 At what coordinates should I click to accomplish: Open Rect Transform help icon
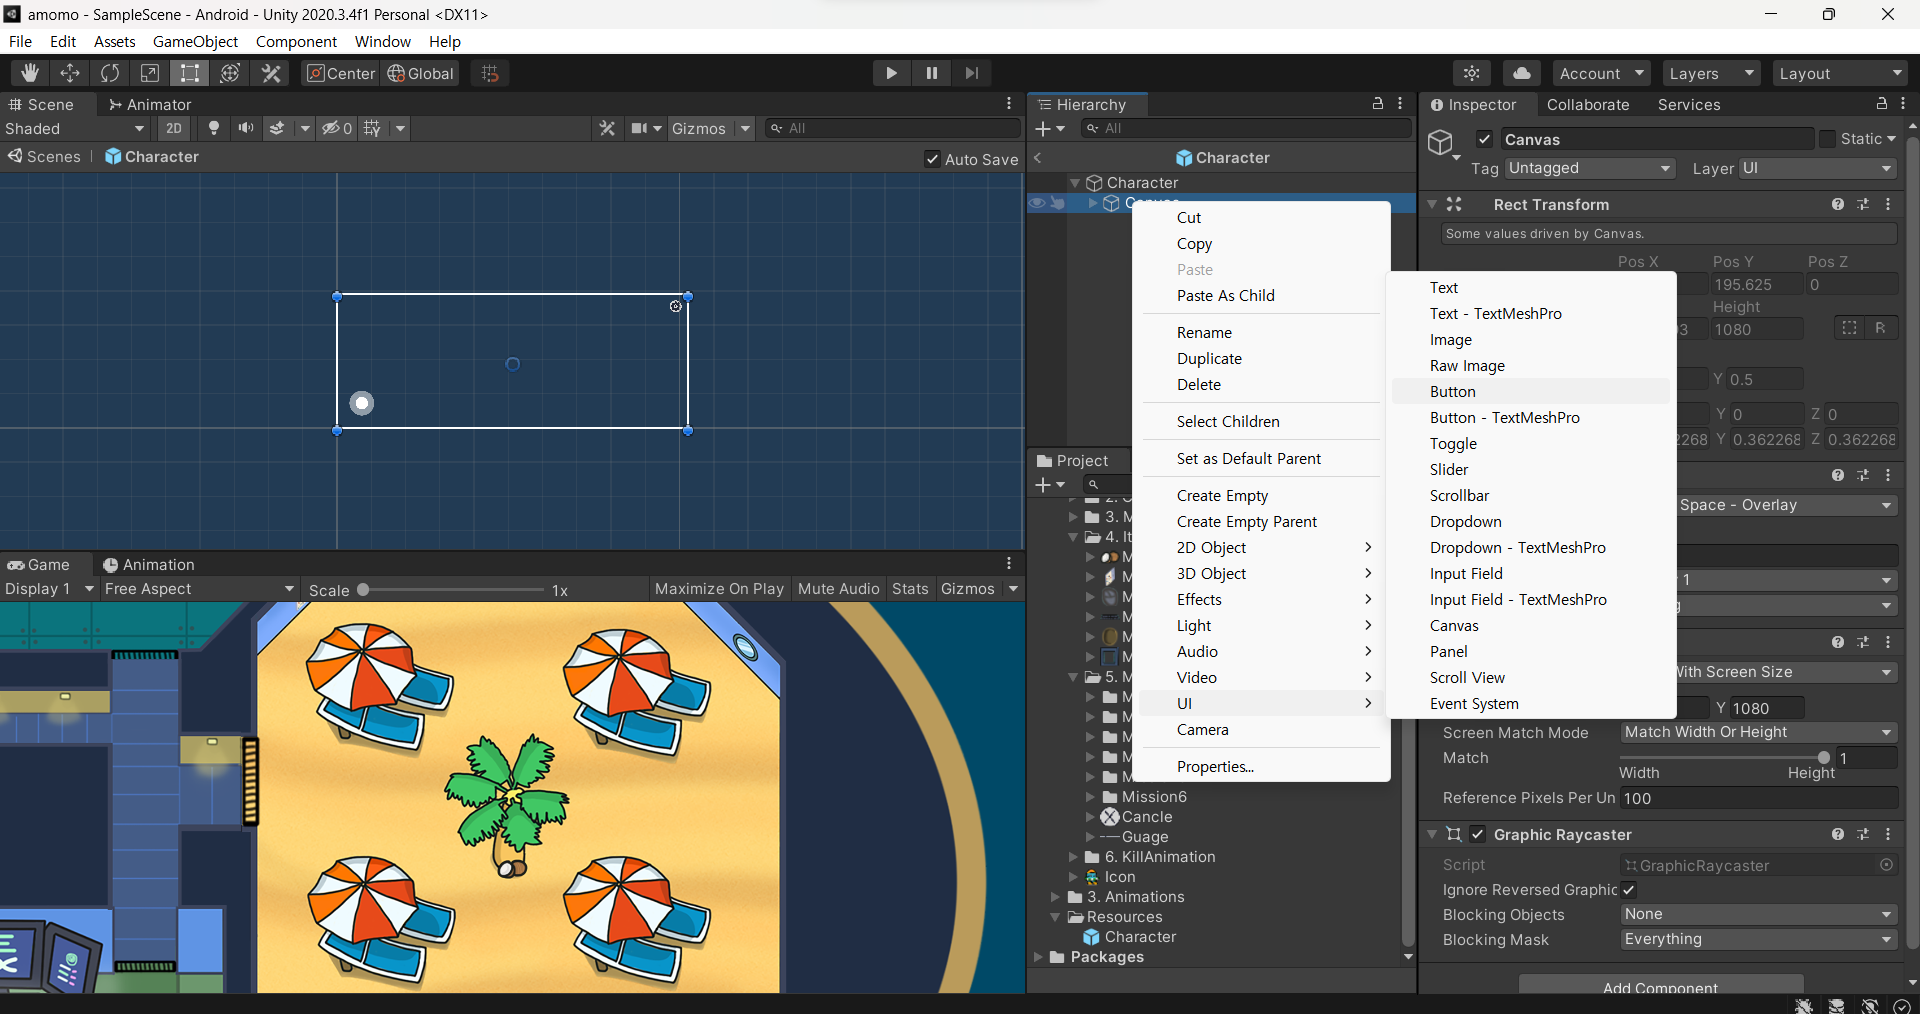click(1838, 204)
